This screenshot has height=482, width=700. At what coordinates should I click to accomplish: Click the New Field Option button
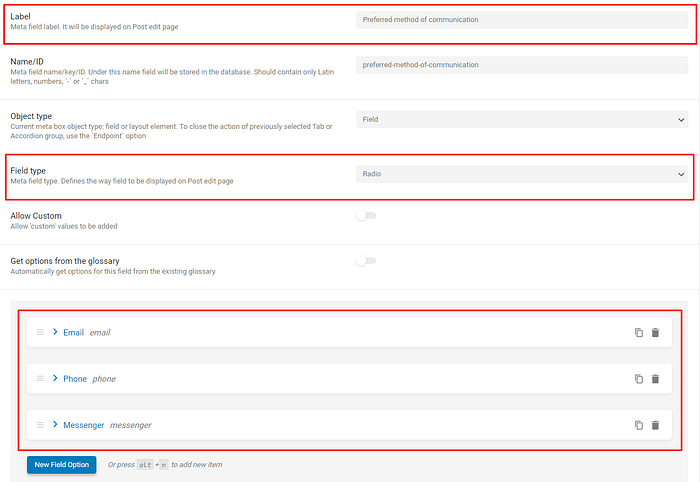point(62,465)
